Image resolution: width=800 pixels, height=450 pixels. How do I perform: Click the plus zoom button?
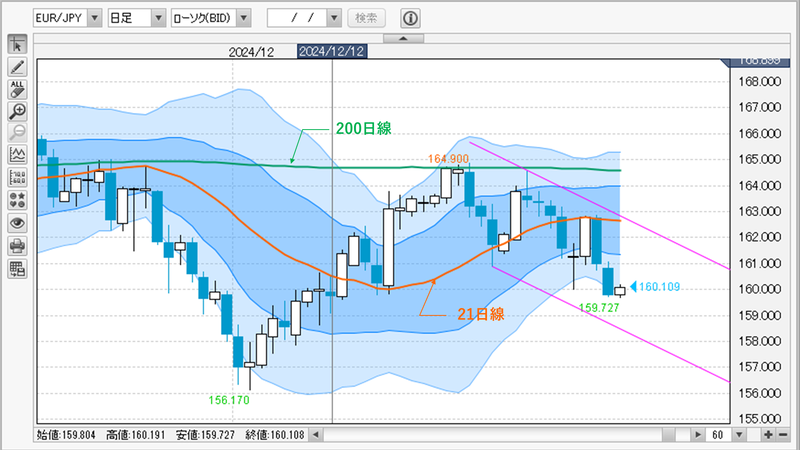click(768, 435)
